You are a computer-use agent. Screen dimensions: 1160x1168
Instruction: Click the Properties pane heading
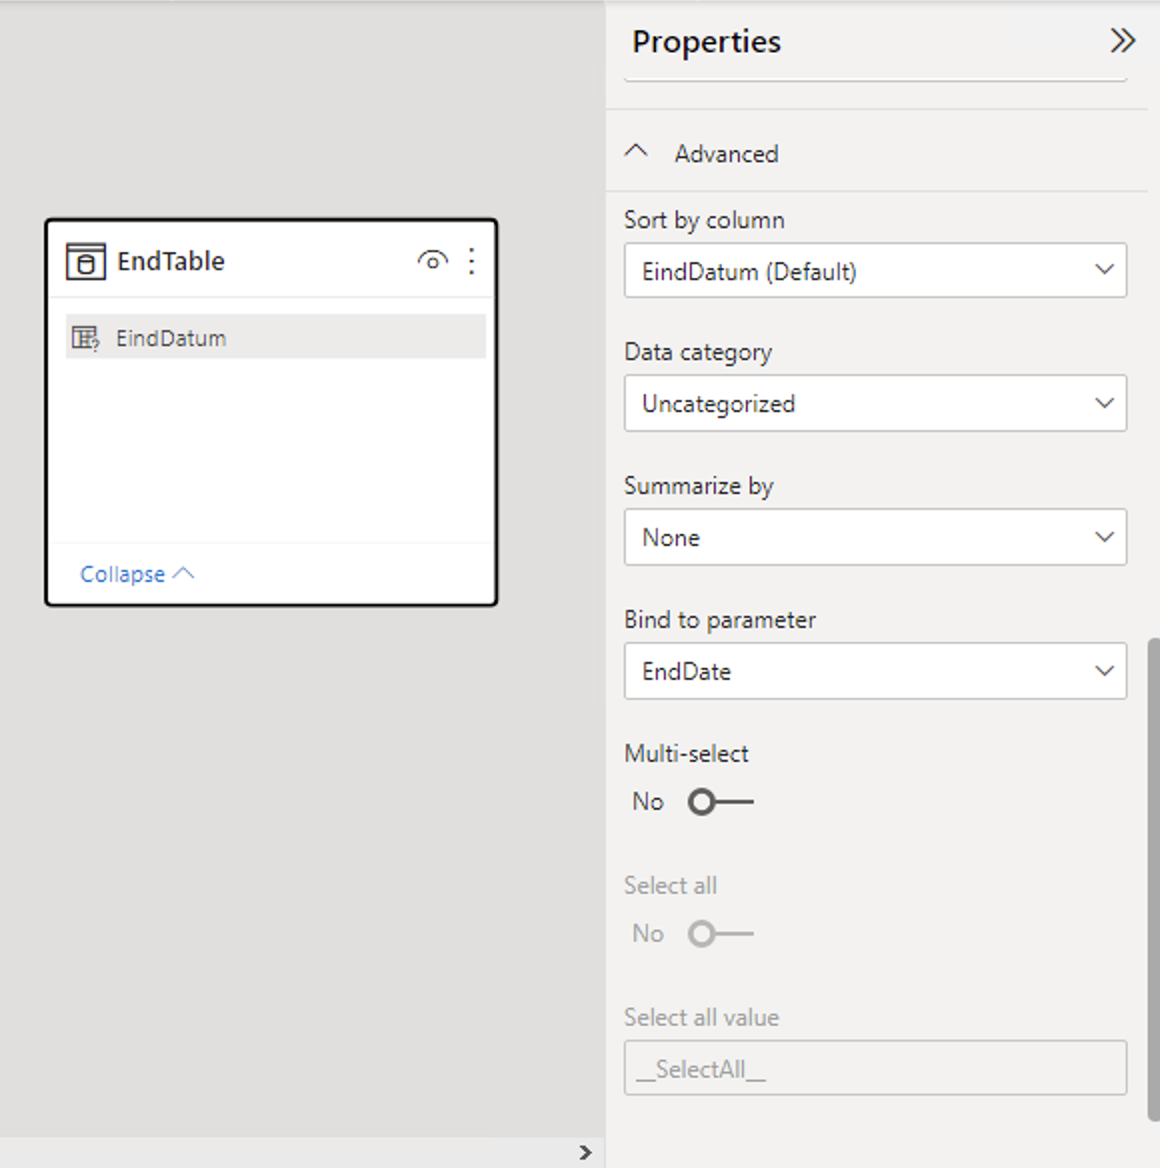(706, 42)
